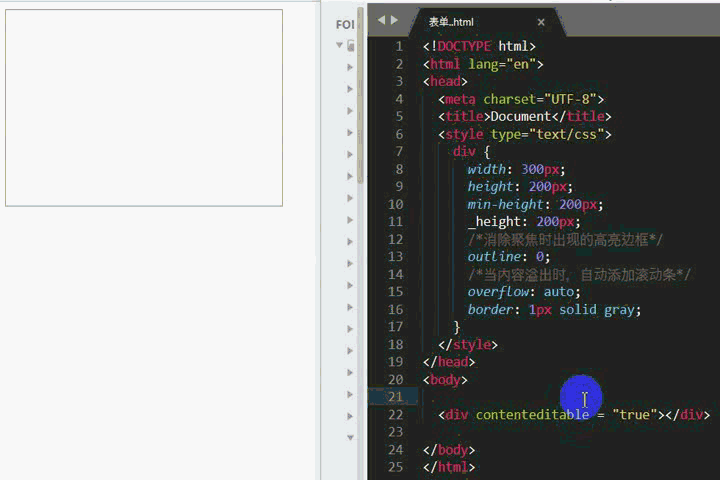Click the DOCTYPE keyword on line 1
The height and width of the screenshot is (480, 720).
click(464, 46)
